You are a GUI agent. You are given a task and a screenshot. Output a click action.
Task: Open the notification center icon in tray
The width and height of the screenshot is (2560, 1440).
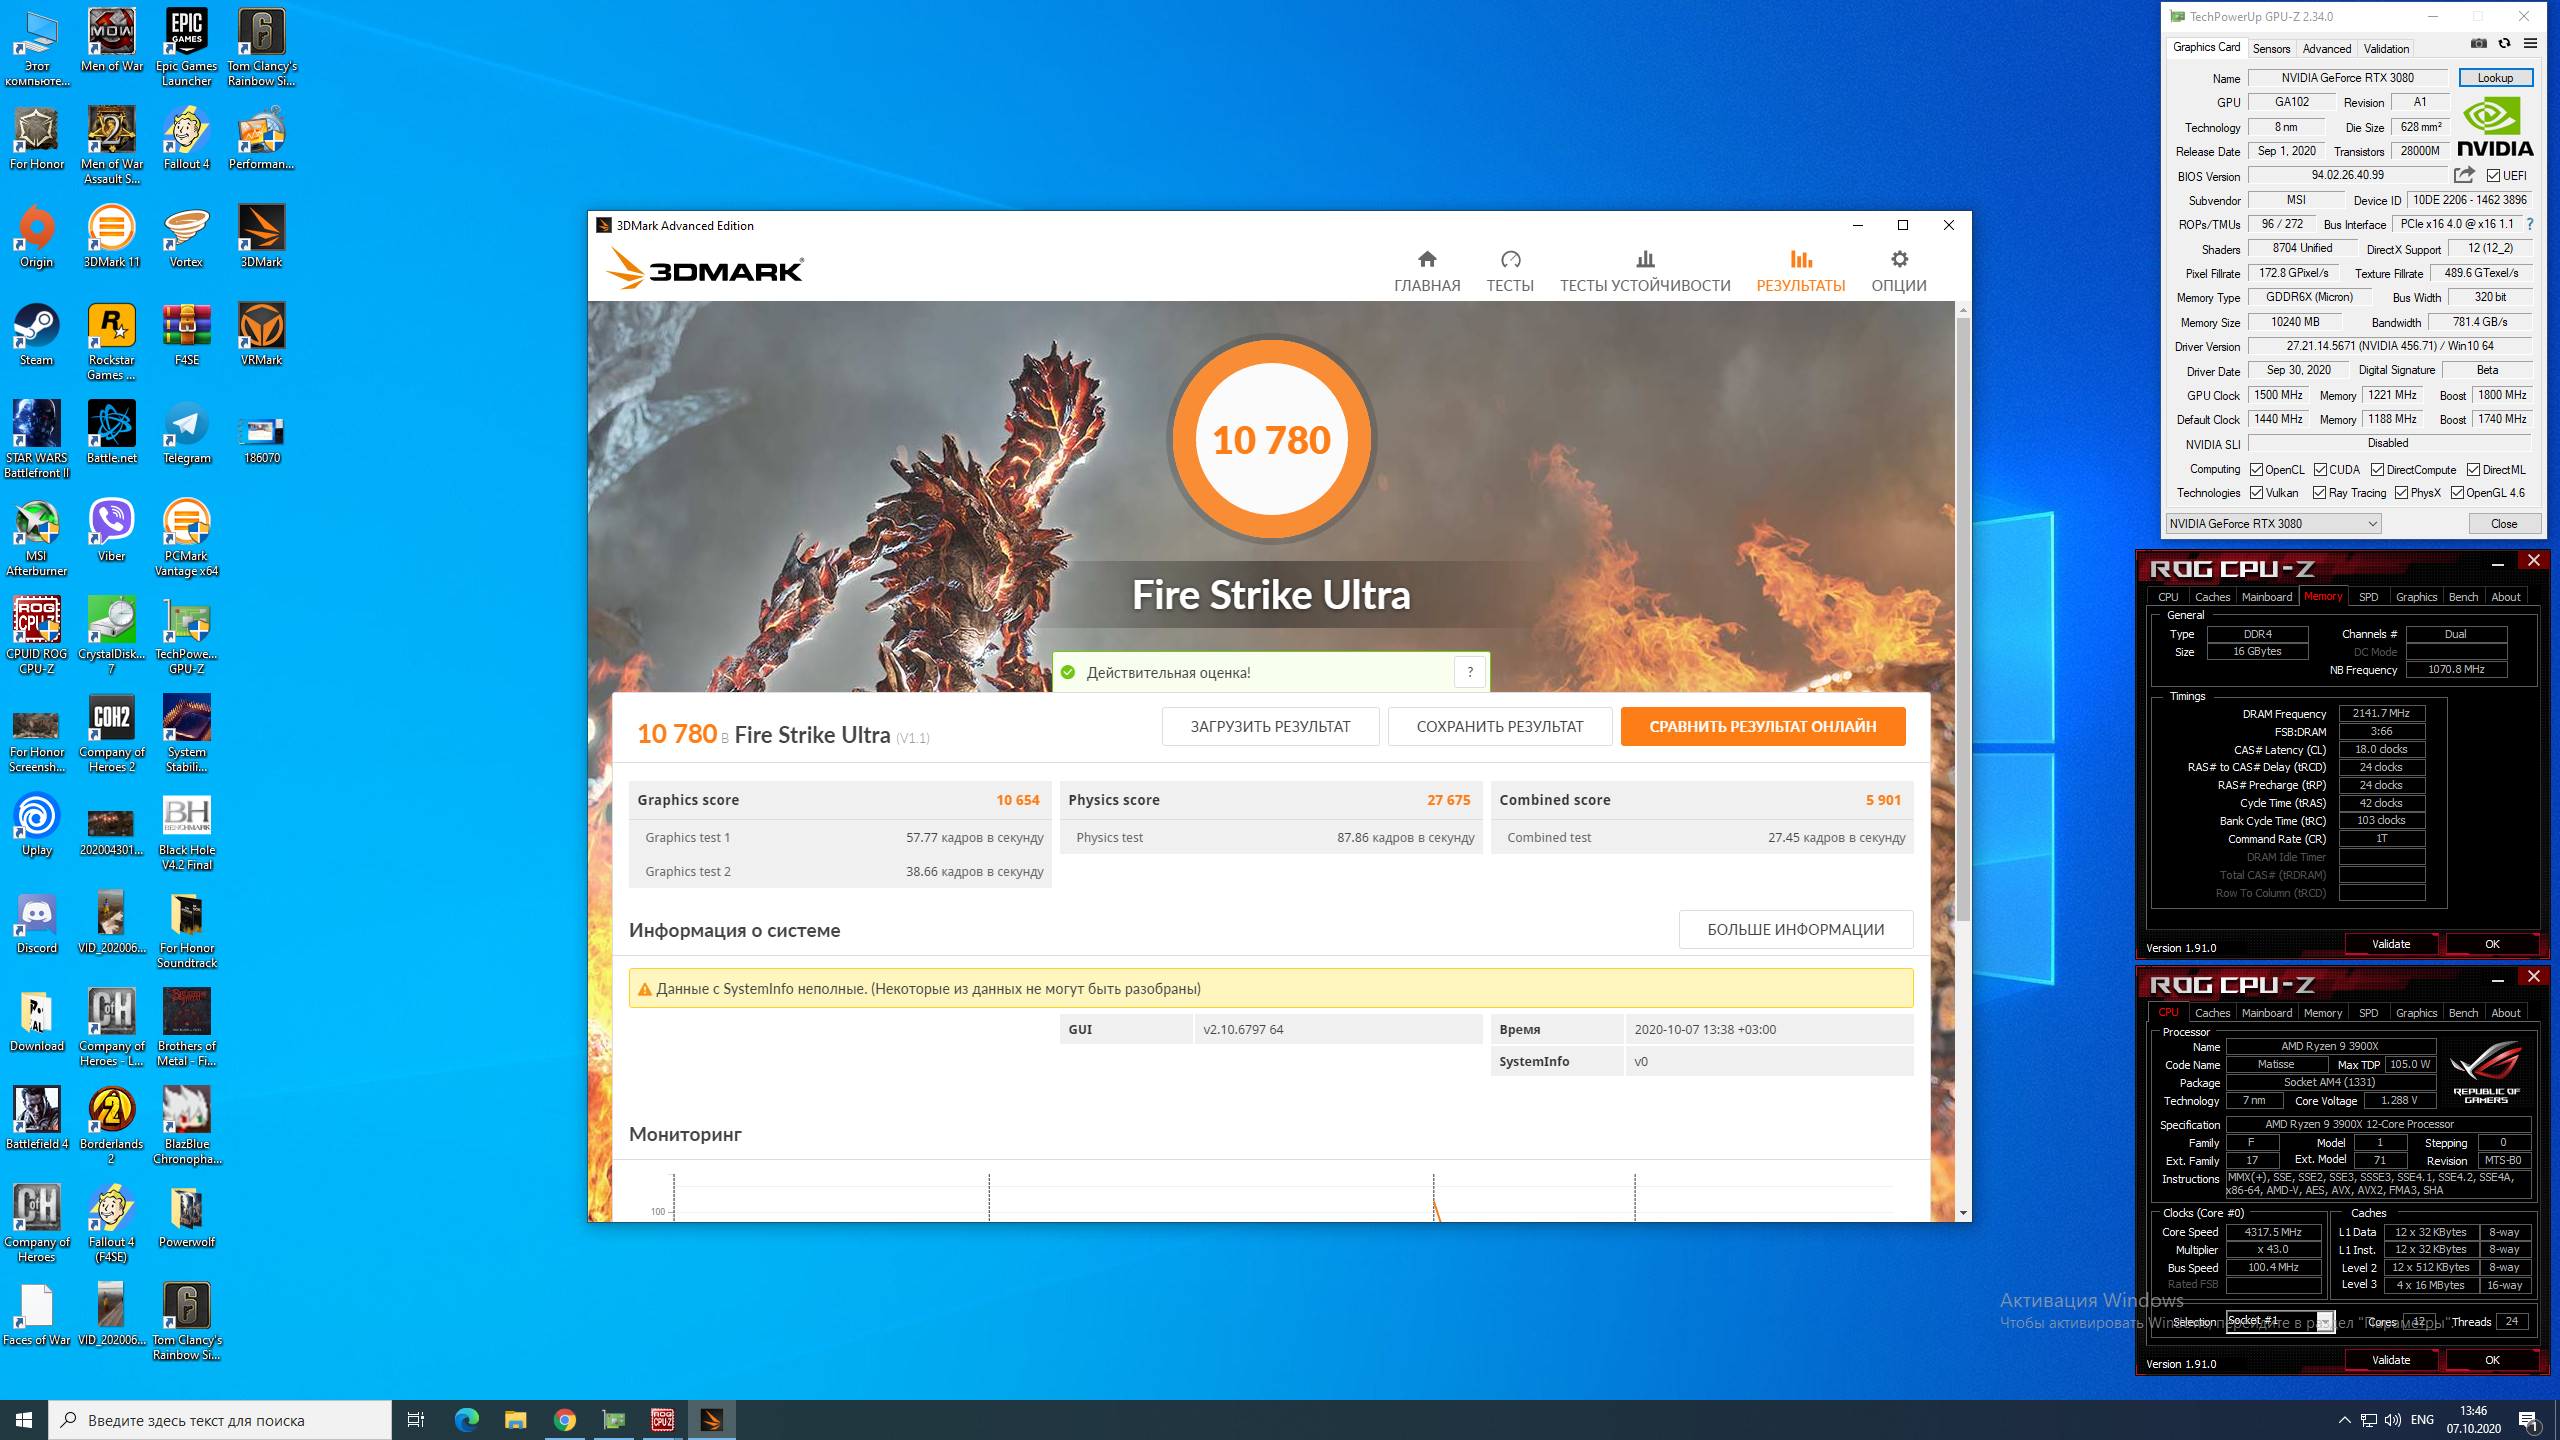(2529, 1420)
